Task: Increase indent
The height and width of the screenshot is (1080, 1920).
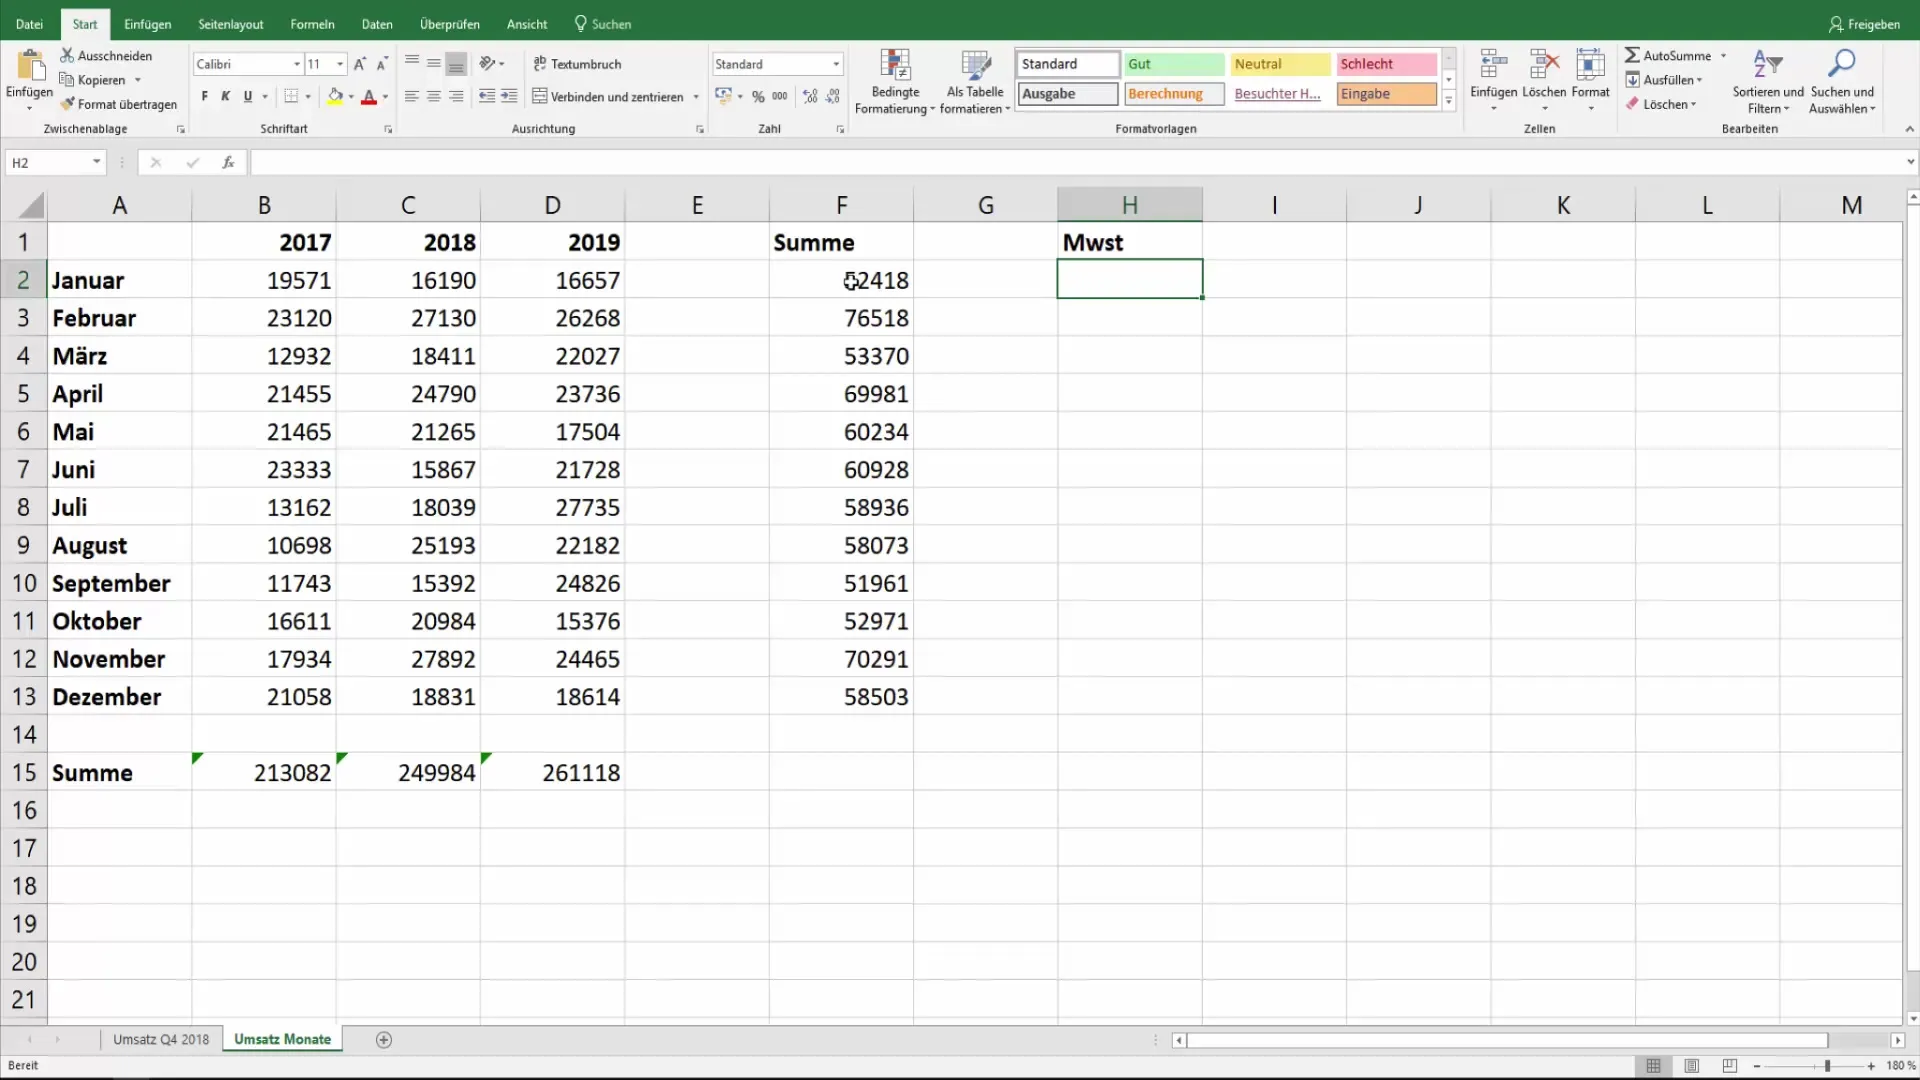Action: pyautogui.click(x=509, y=97)
